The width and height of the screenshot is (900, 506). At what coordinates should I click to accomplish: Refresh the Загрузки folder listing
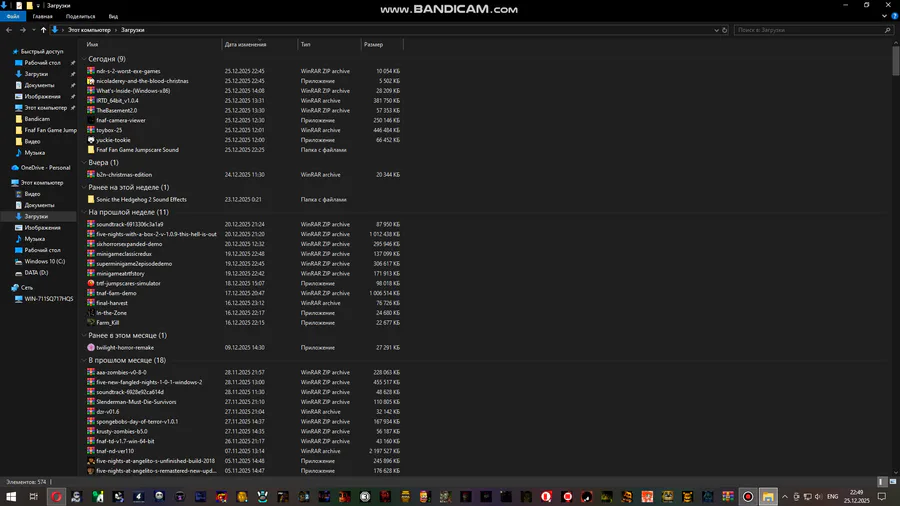724,30
